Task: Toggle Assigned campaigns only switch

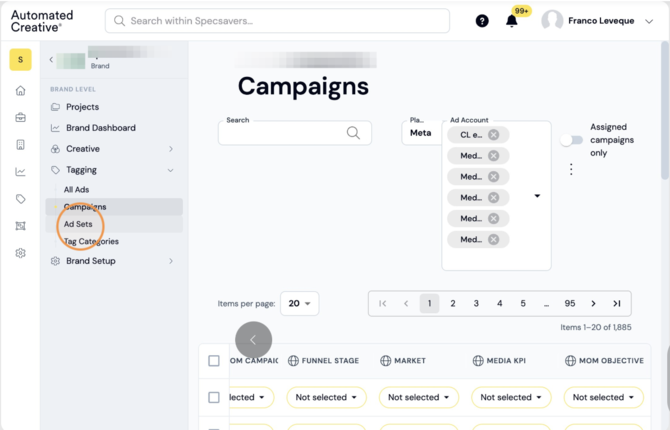Action: tap(572, 140)
